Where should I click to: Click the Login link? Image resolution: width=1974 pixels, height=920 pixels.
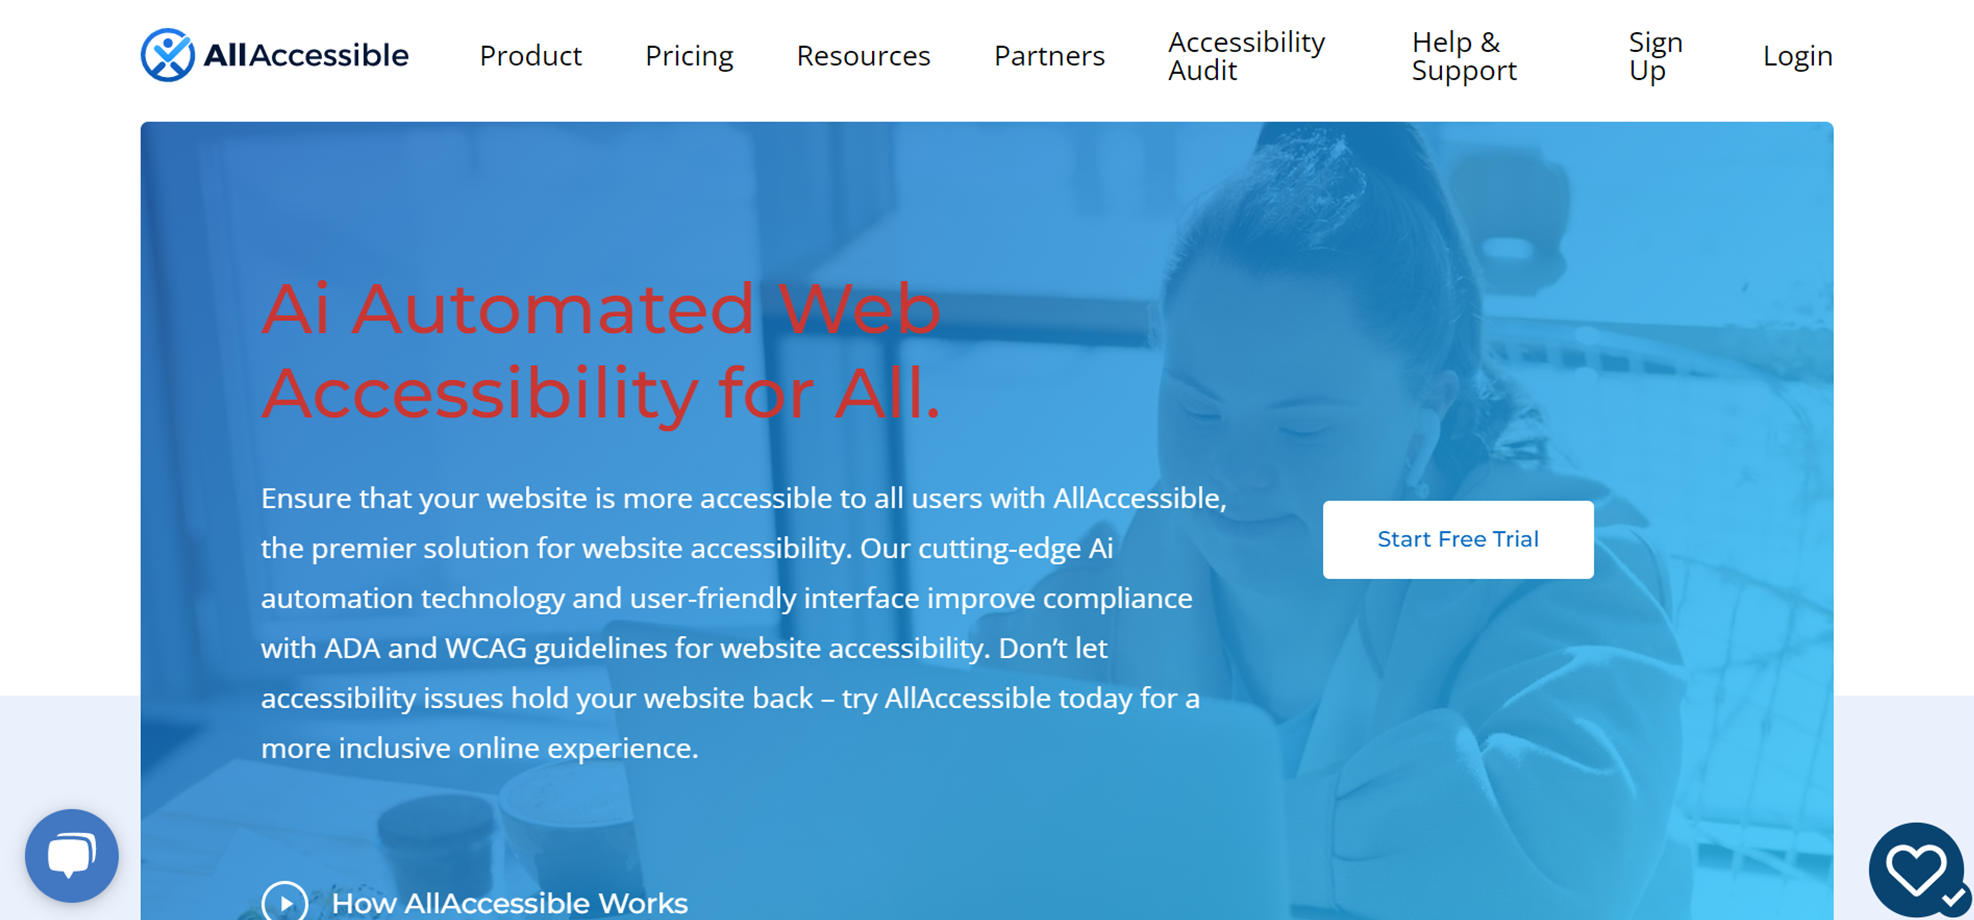click(1797, 56)
